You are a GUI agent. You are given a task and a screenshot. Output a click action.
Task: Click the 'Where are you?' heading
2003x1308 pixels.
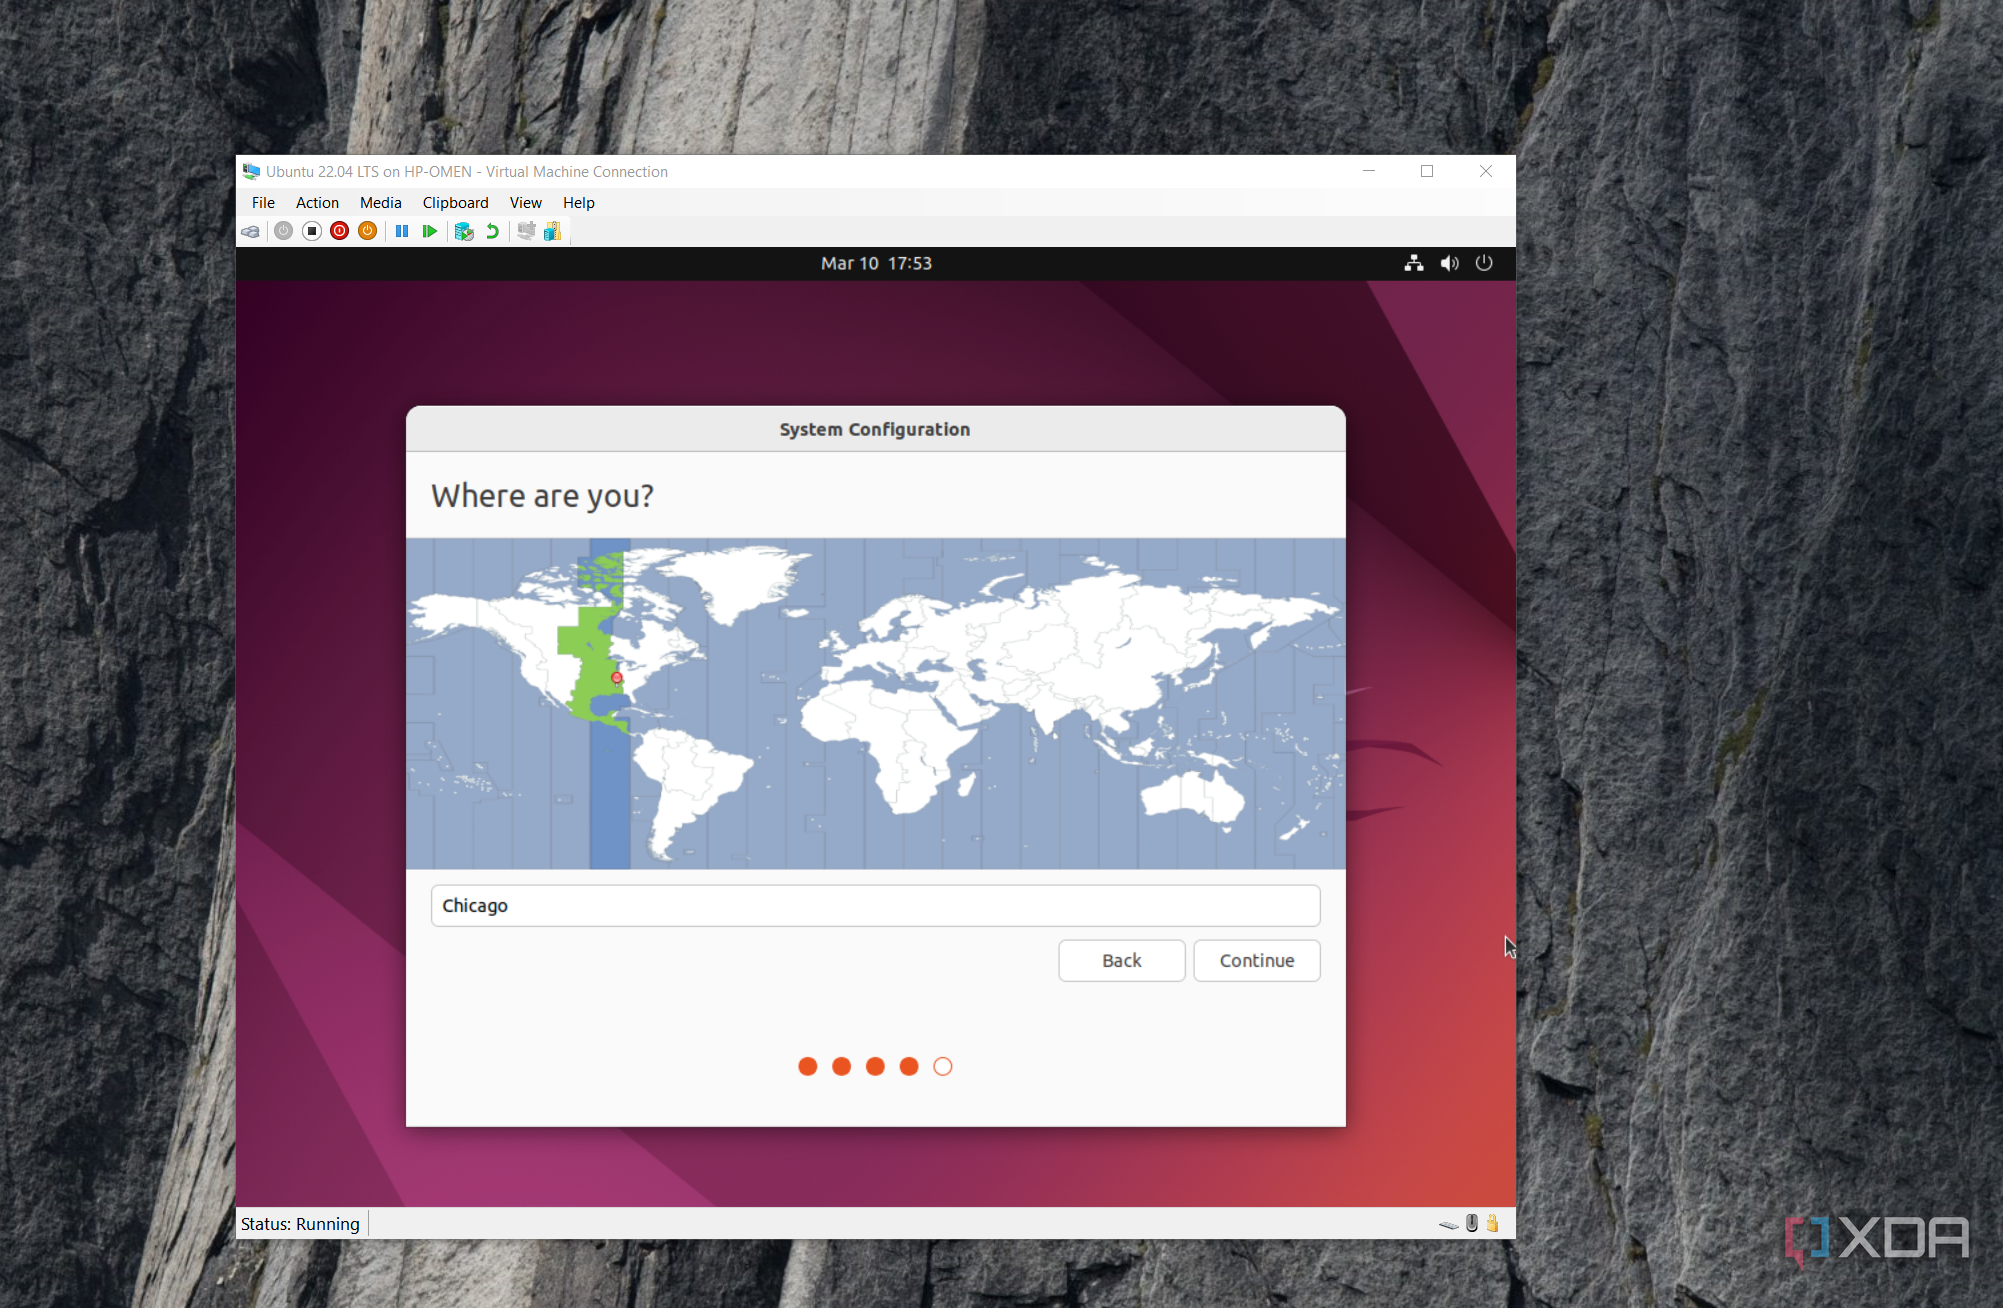[542, 496]
